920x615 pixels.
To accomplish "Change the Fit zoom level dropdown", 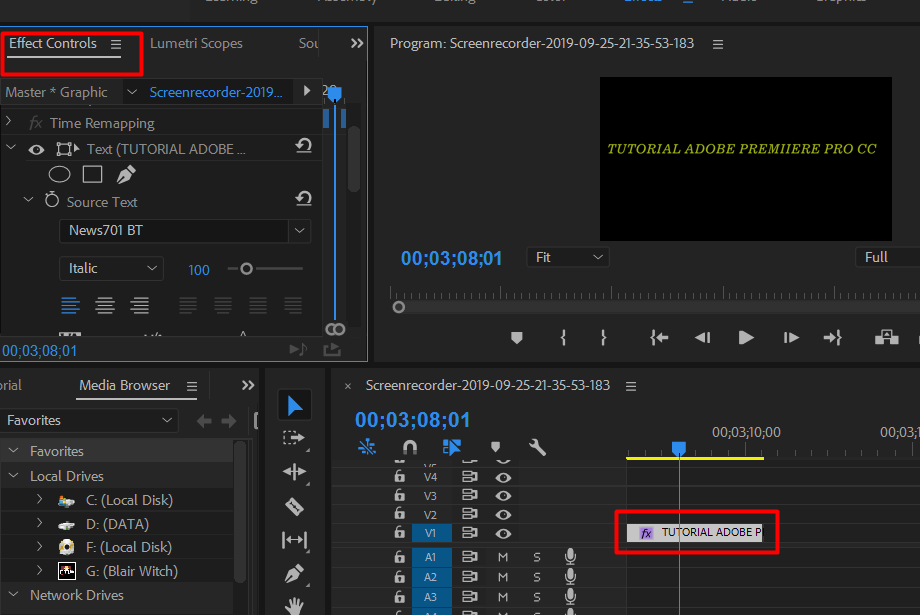I will coord(567,257).
